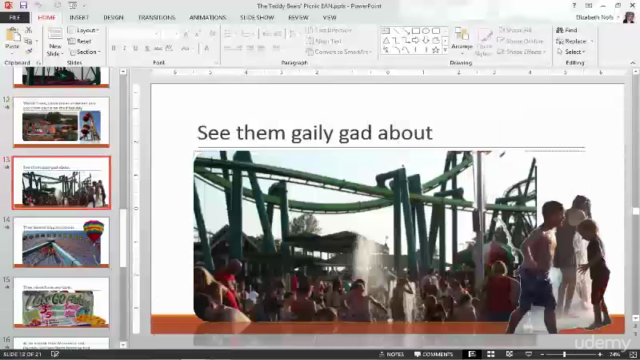The width and height of the screenshot is (640, 360).
Task: Switch to the SLIDE SHOW tab
Action: pos(257,18)
